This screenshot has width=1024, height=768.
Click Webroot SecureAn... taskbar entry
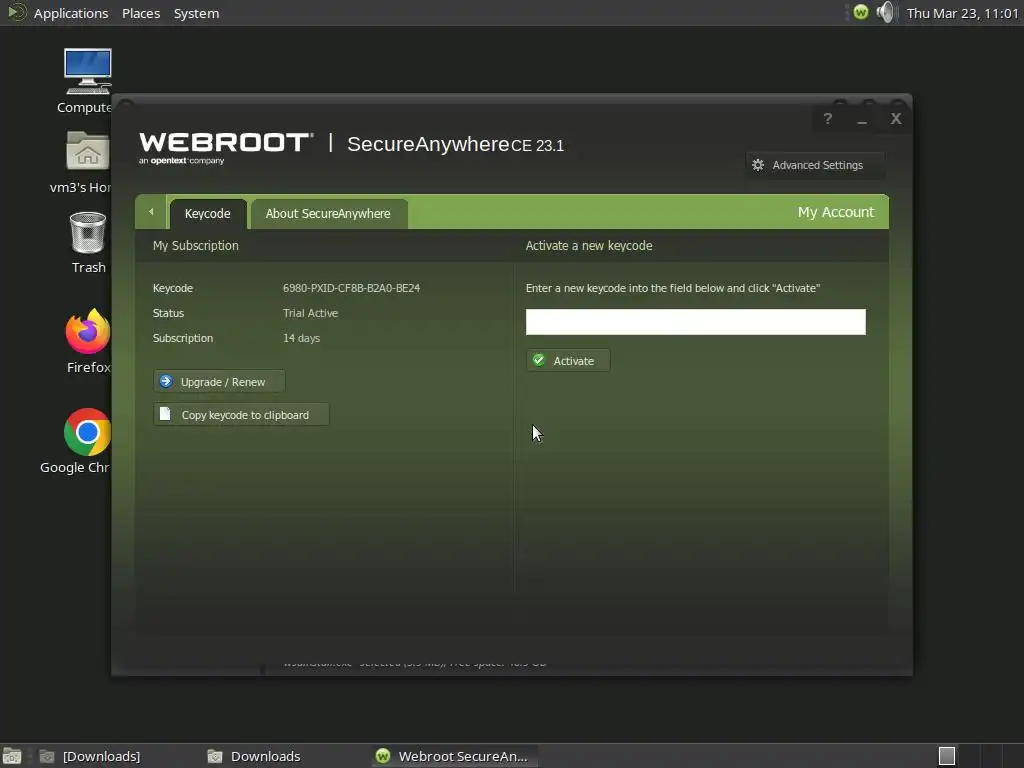455,756
